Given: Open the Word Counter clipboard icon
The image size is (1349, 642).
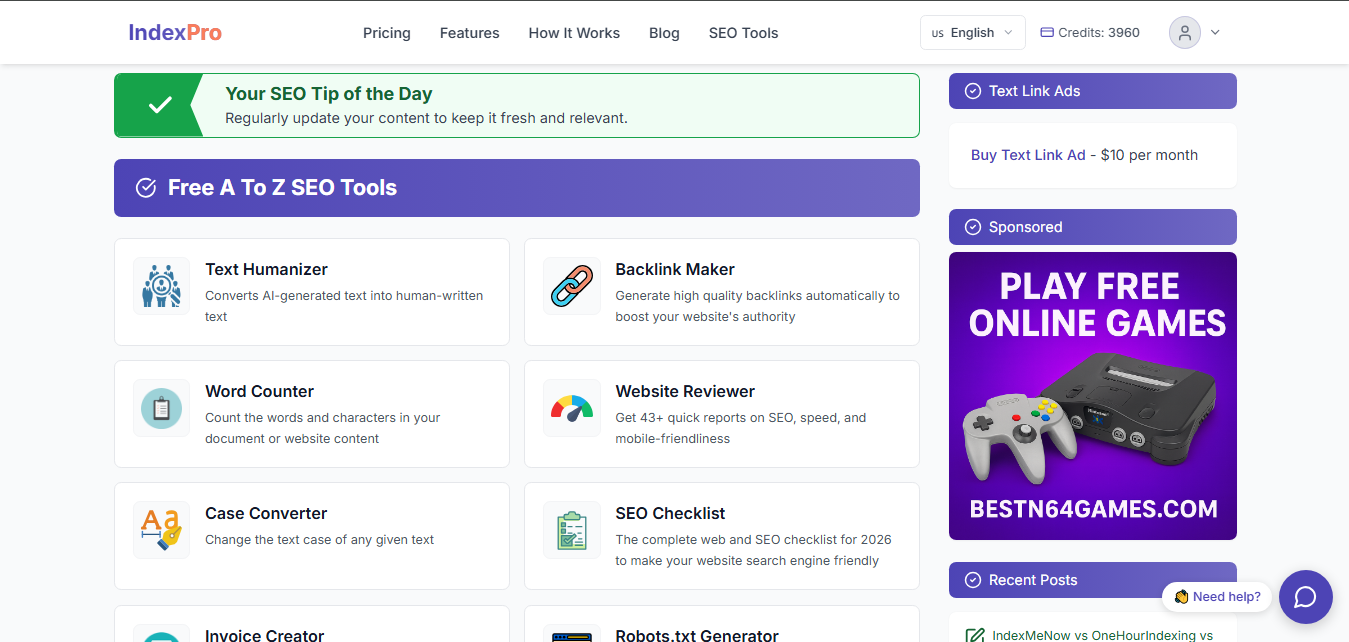Looking at the screenshot, I should 161,408.
